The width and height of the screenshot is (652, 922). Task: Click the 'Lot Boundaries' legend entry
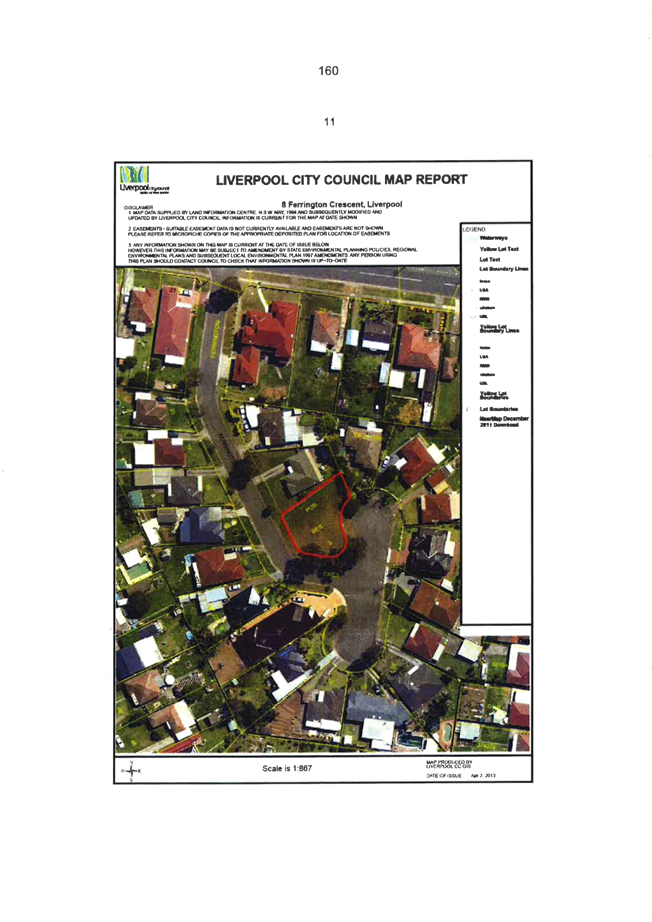[x=499, y=409]
